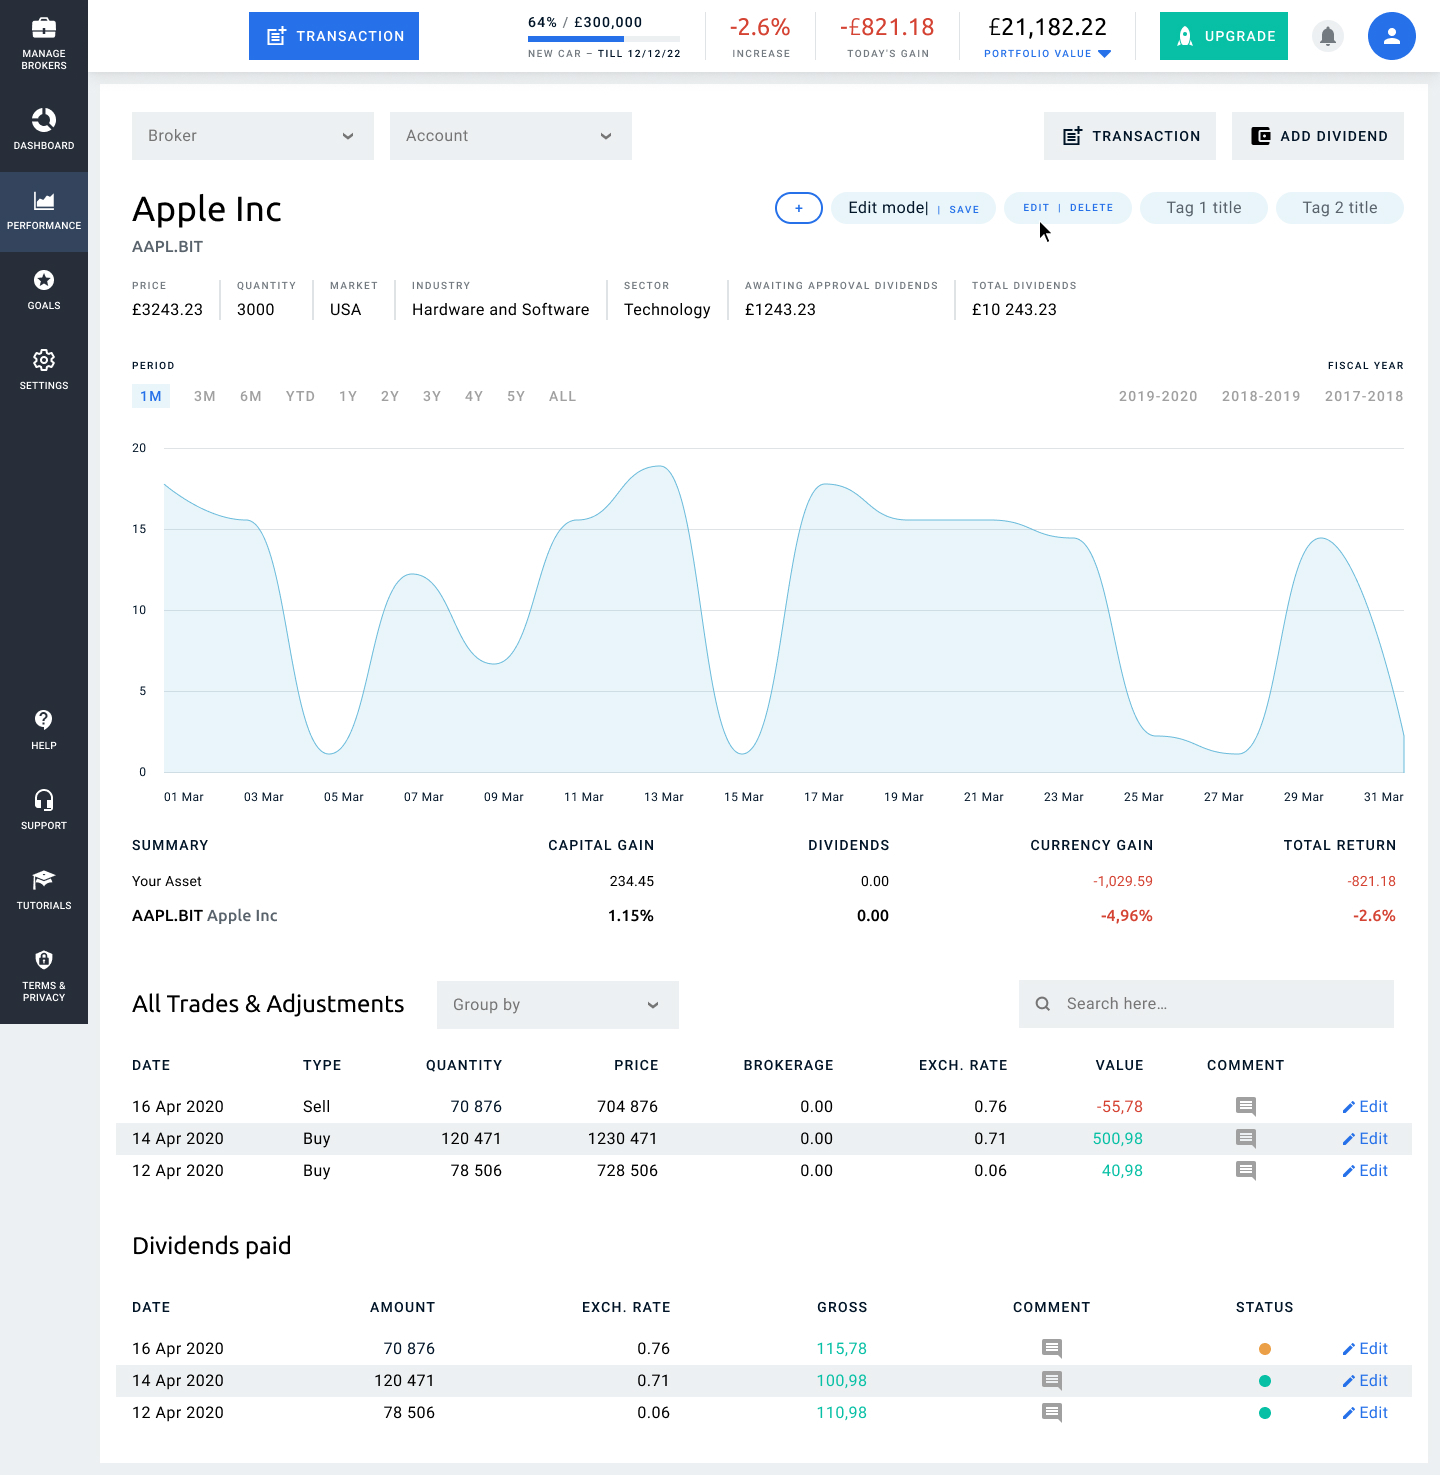
Task: Select Tag 2 title pill
Action: point(1340,208)
